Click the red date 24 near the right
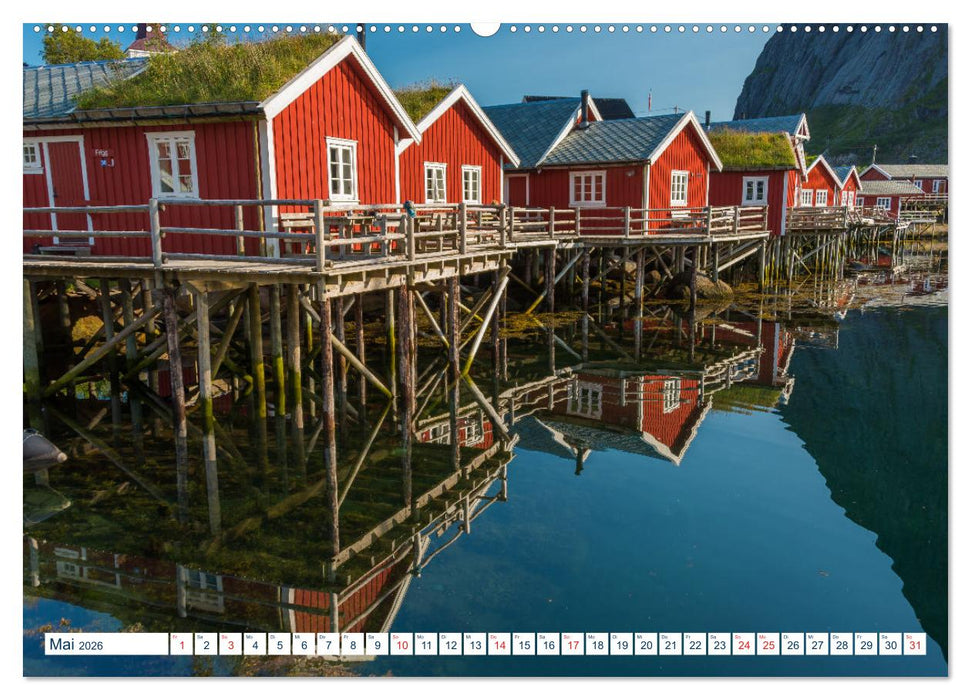Screen dimensions: 971x700 746,647
